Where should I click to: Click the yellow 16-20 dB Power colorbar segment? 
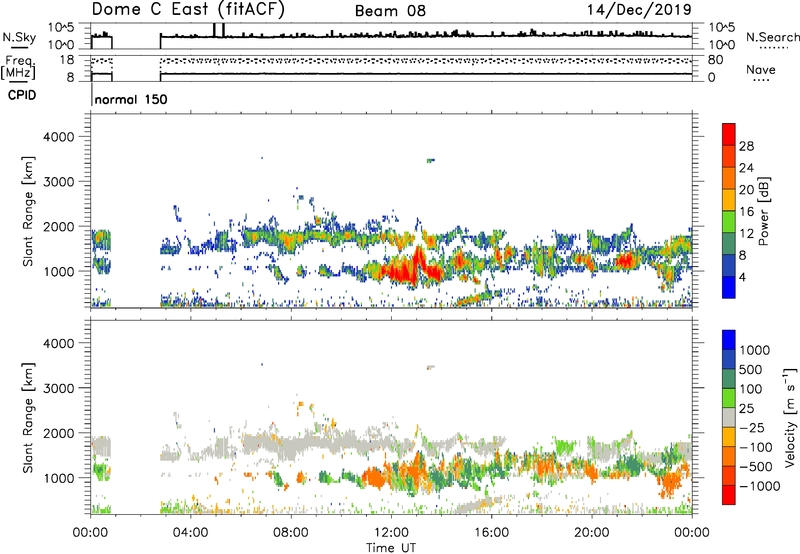point(729,200)
